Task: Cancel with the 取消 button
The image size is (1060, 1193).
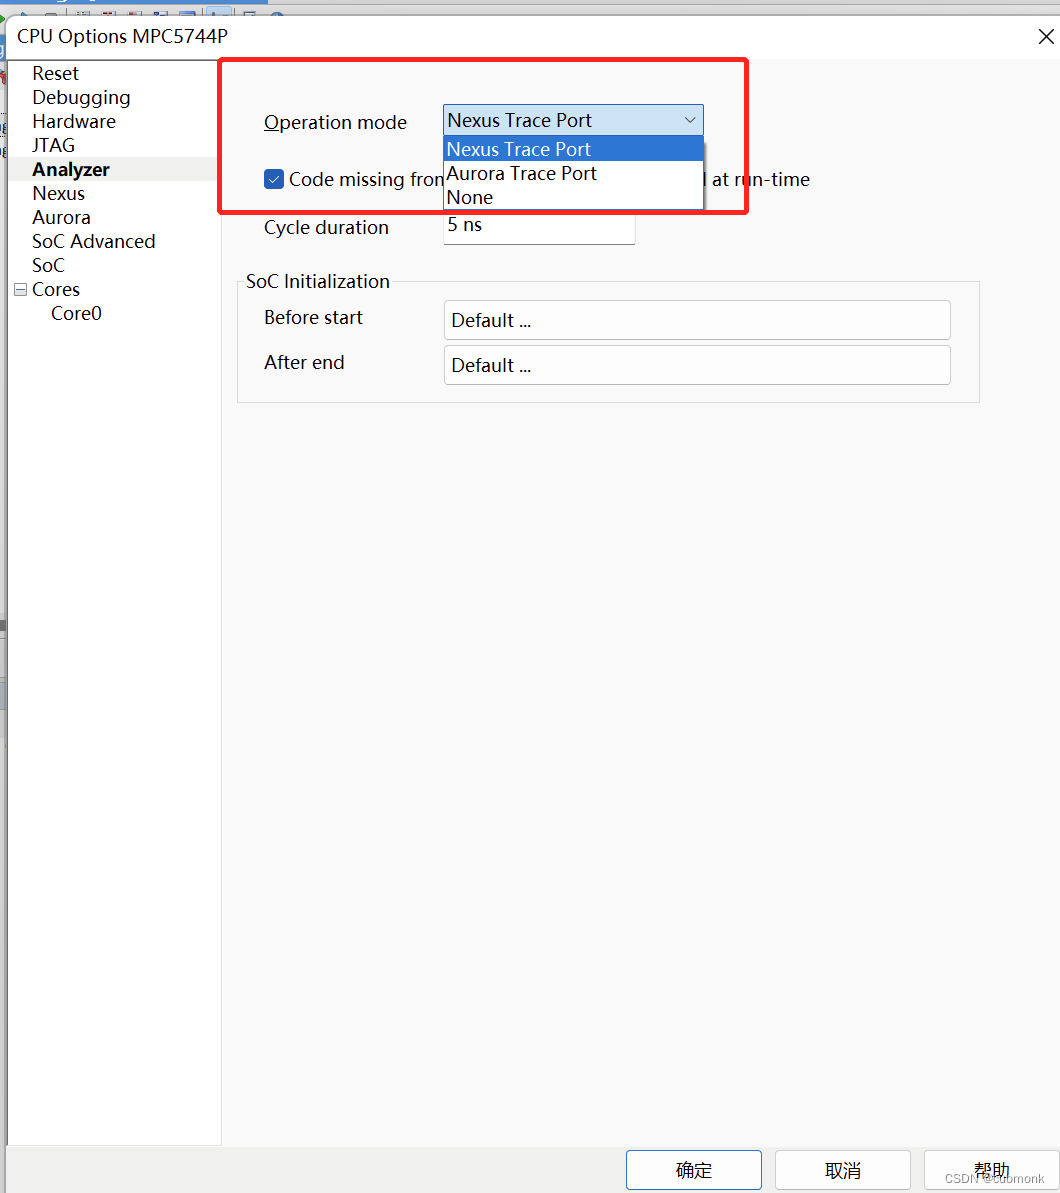Action: point(843,1170)
